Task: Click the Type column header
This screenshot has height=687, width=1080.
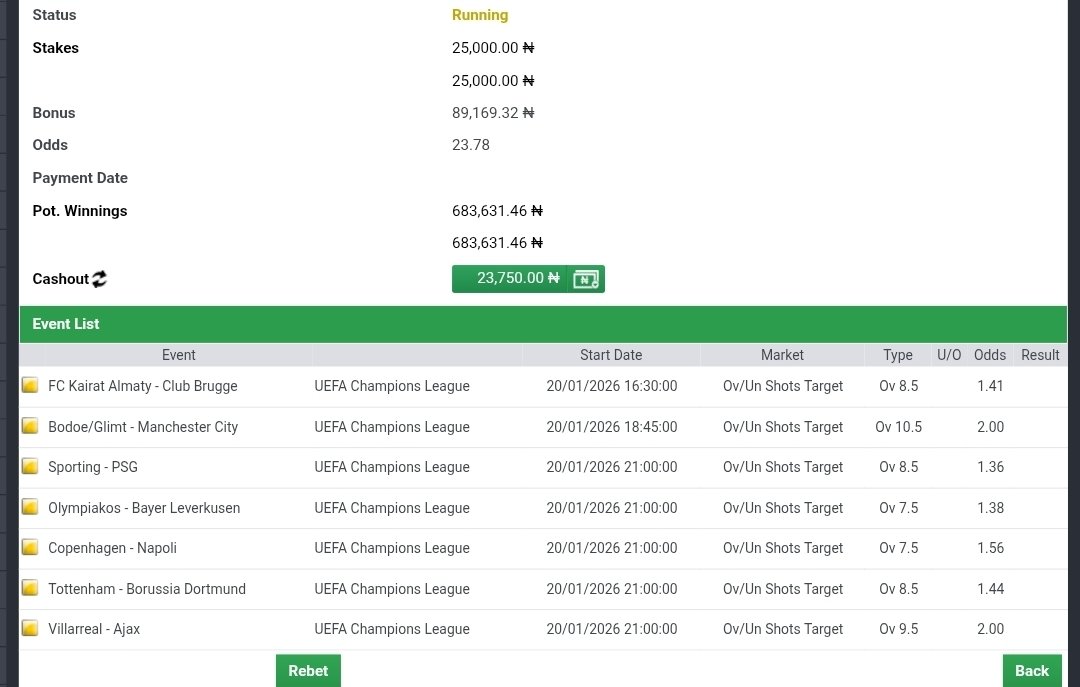Action: 897,355
